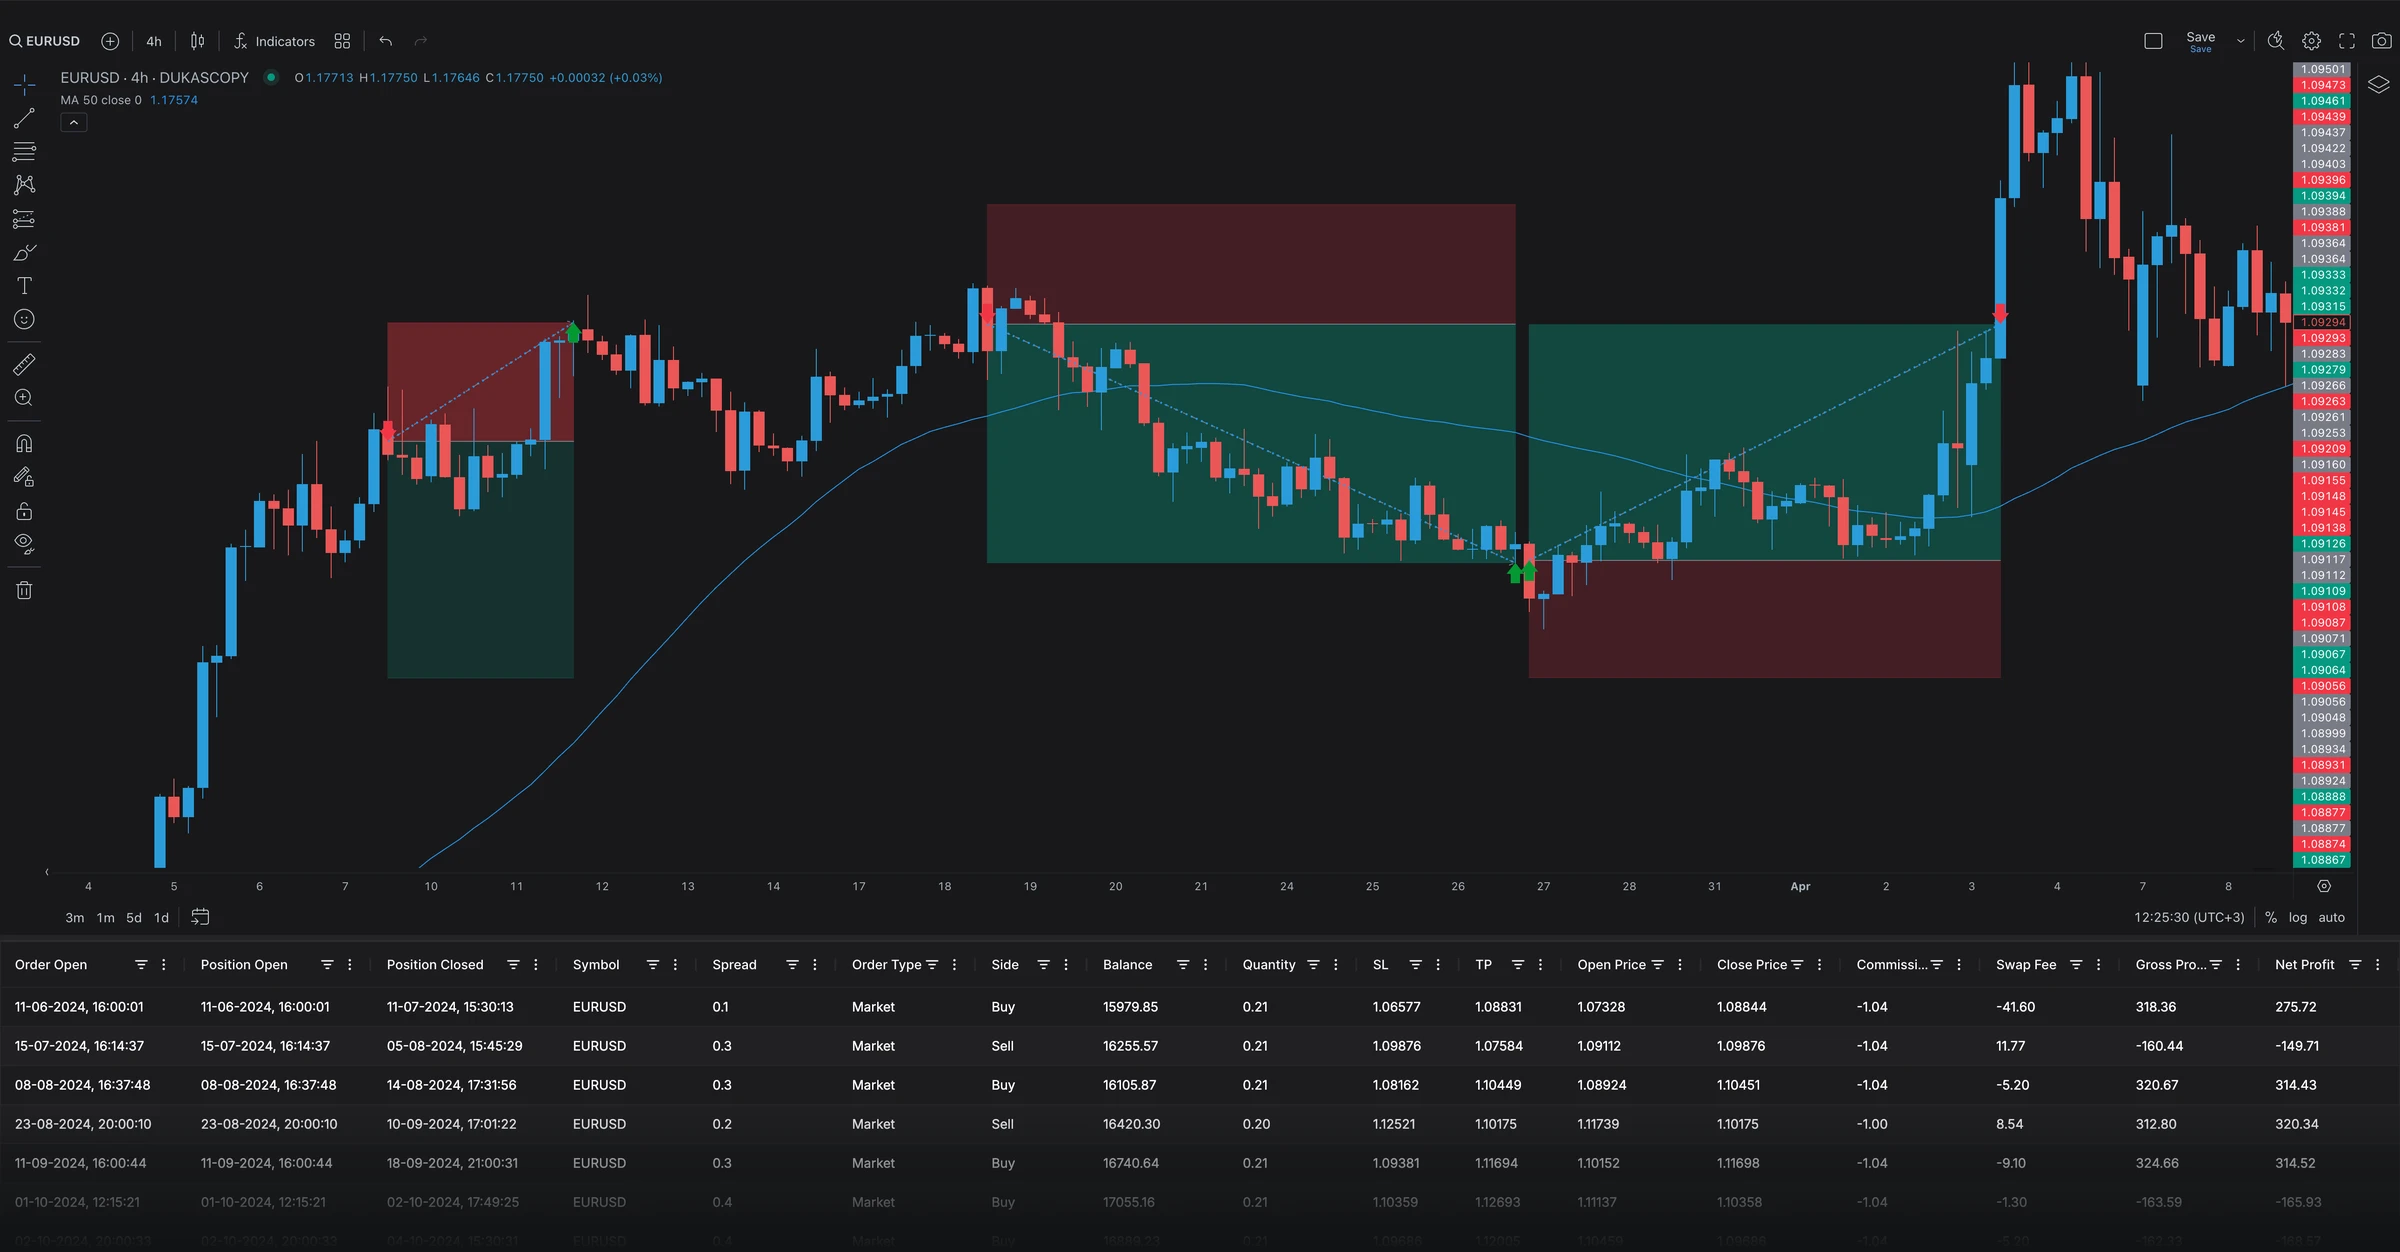2400x1252 pixels.
Task: Open the emoji icons tool
Action: pyautogui.click(x=24, y=319)
